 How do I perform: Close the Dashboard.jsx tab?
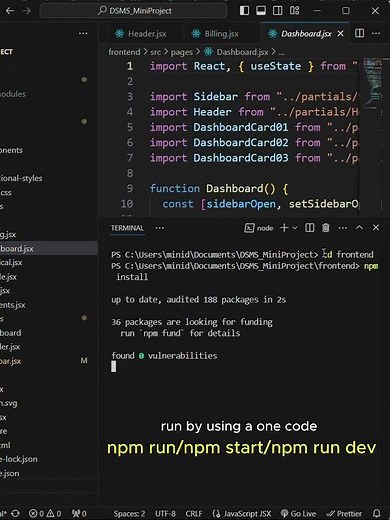(x=340, y=34)
